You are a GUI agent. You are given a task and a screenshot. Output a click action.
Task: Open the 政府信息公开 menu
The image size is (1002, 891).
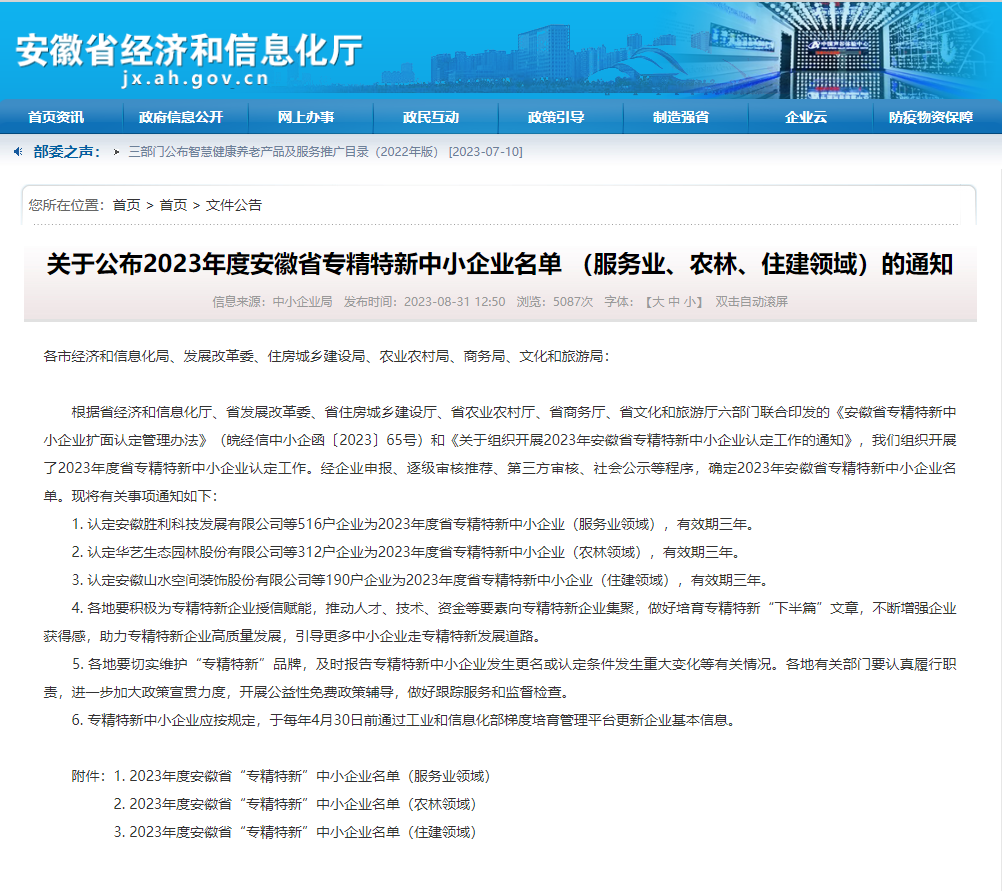click(x=181, y=117)
